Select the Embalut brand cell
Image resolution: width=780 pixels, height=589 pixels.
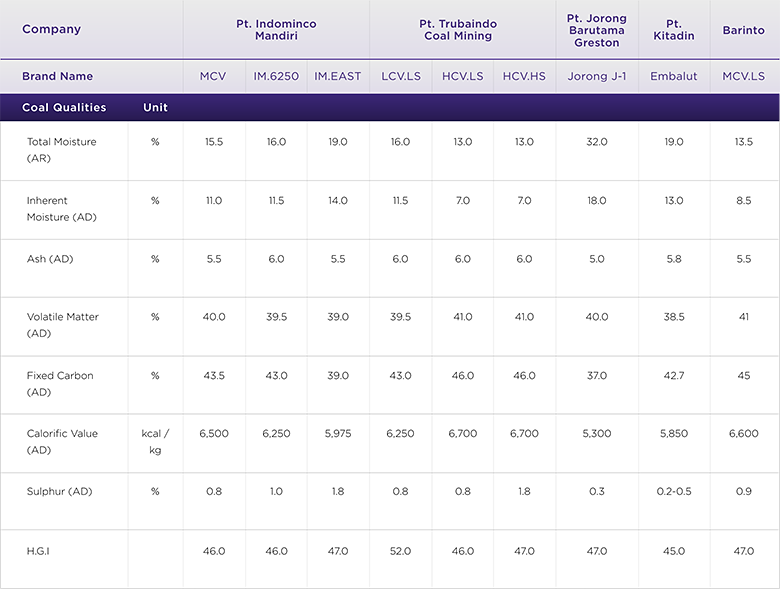[674, 76]
